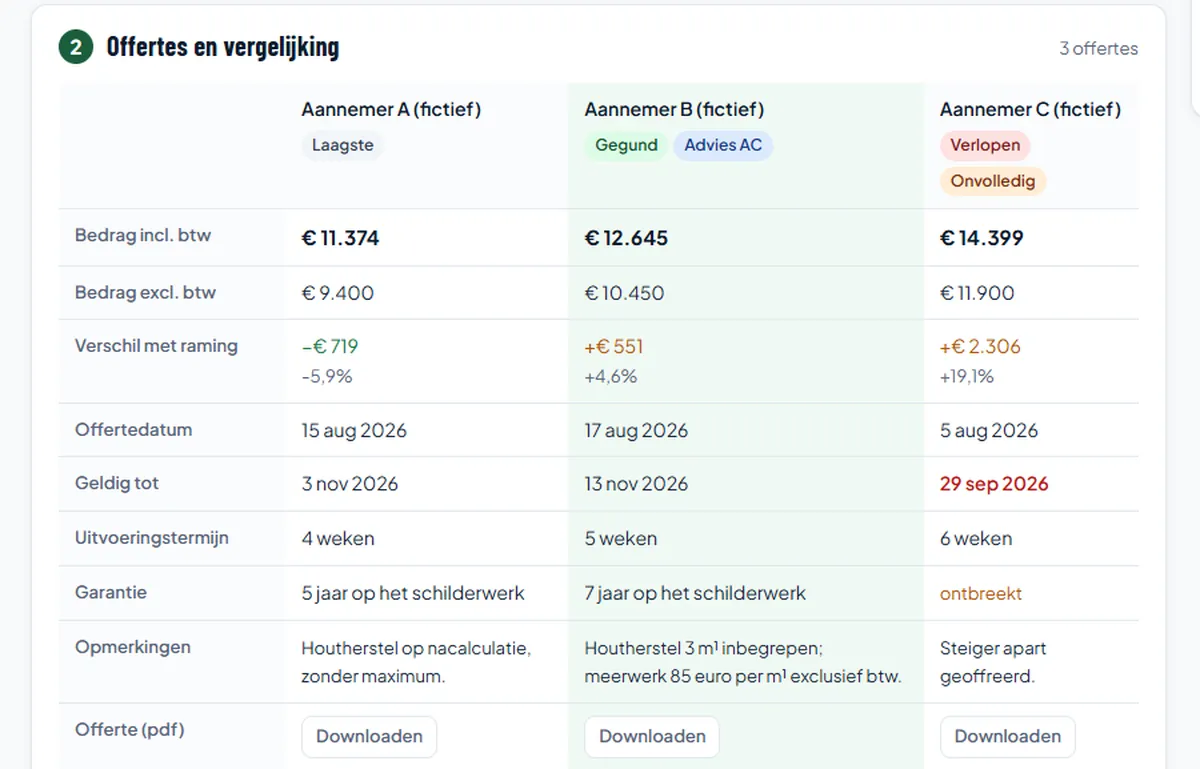Viewport: 1200px width, 769px height.
Task: Click remark Steiger apart geoffreerd
Action: click(x=993, y=662)
